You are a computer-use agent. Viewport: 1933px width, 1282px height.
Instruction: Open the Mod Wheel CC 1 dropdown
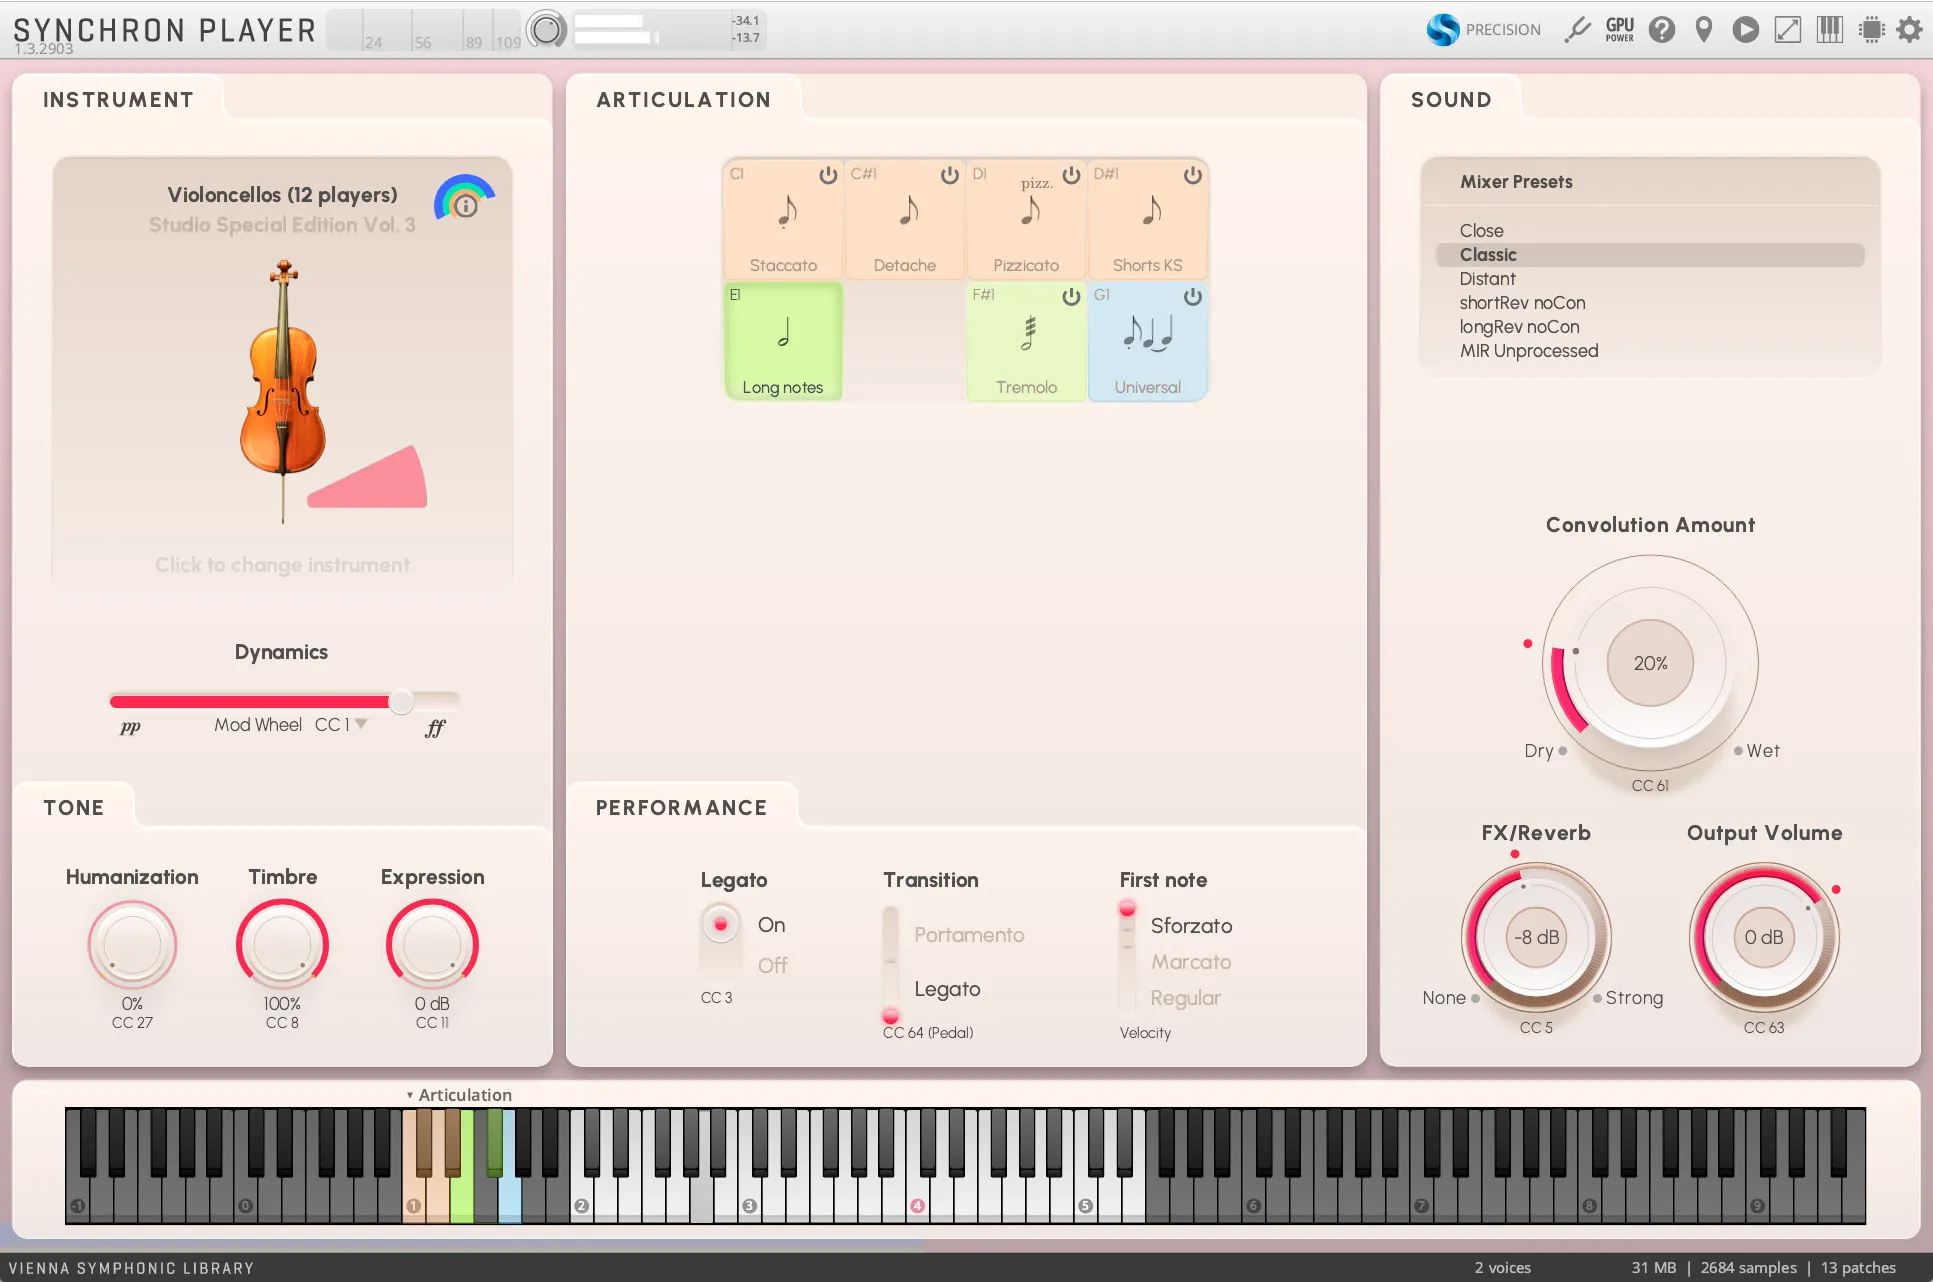[361, 724]
